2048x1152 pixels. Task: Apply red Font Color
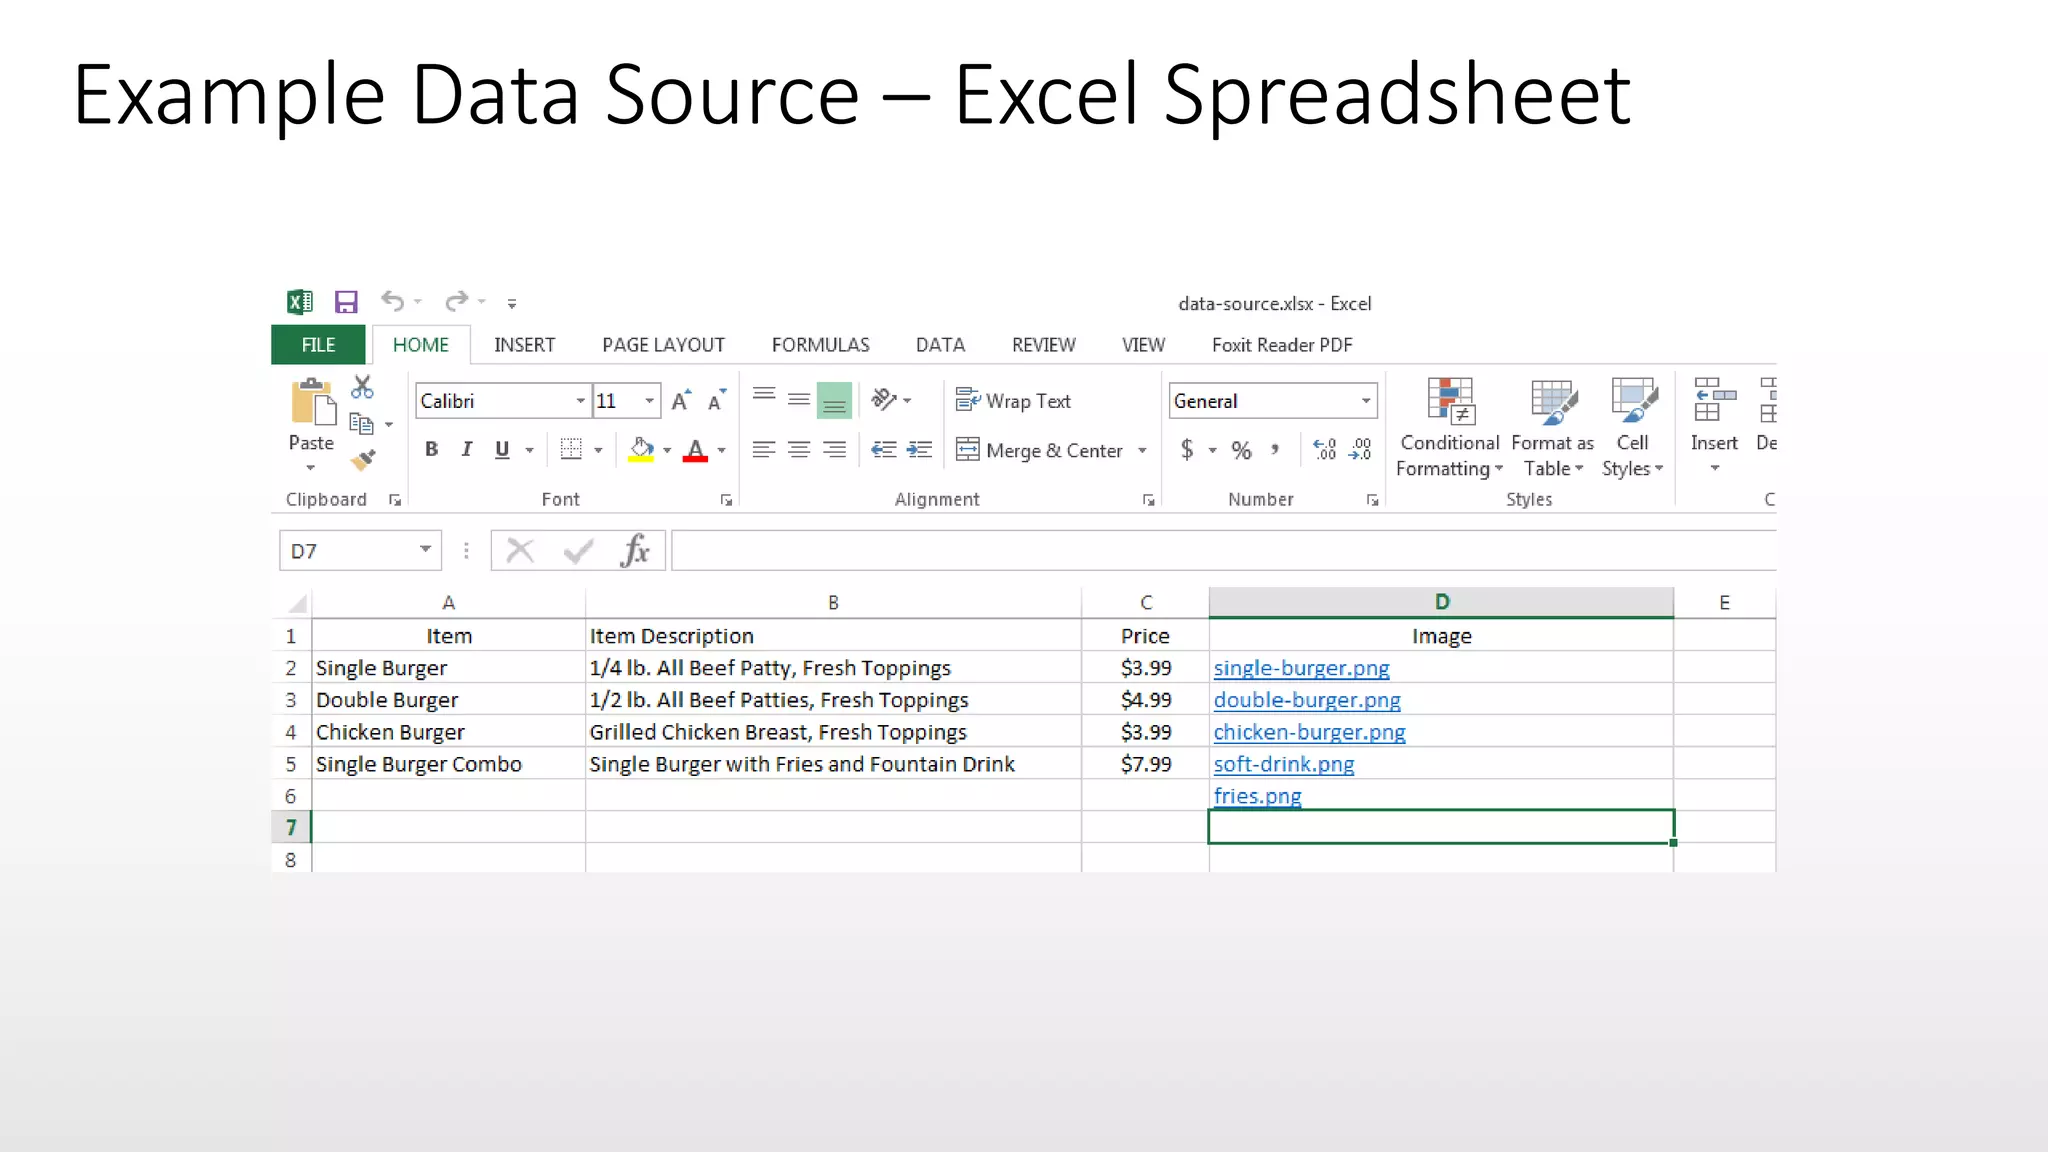695,450
